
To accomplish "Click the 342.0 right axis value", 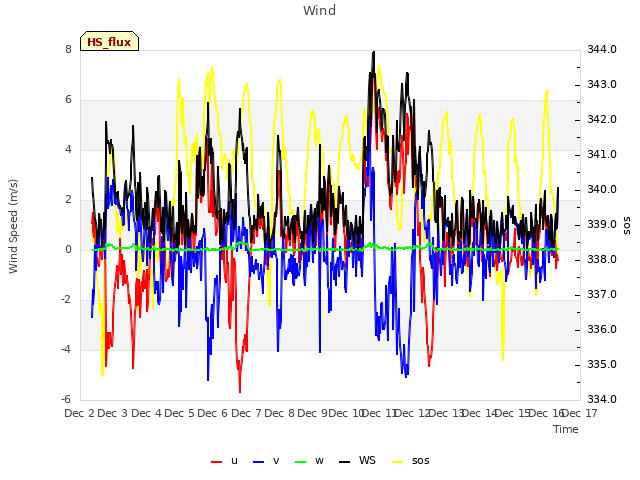I will [602, 120].
